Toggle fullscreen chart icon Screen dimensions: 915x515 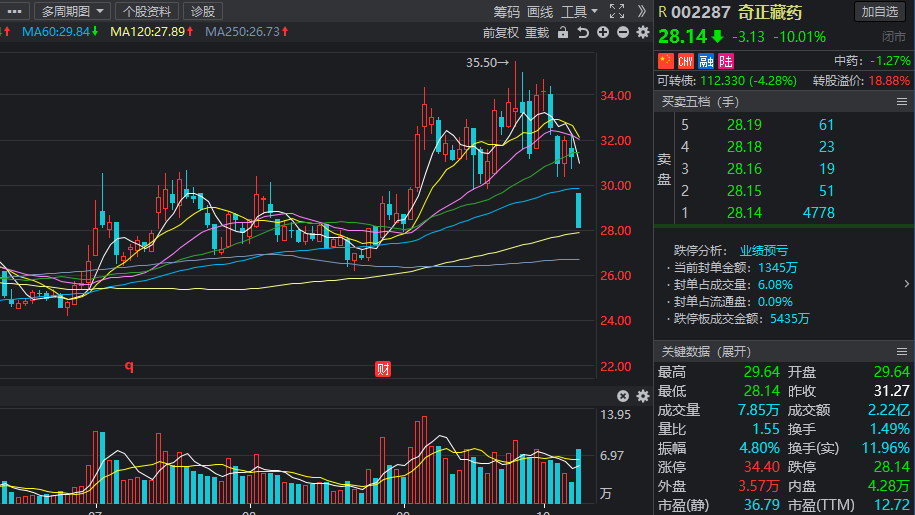[x=617, y=11]
